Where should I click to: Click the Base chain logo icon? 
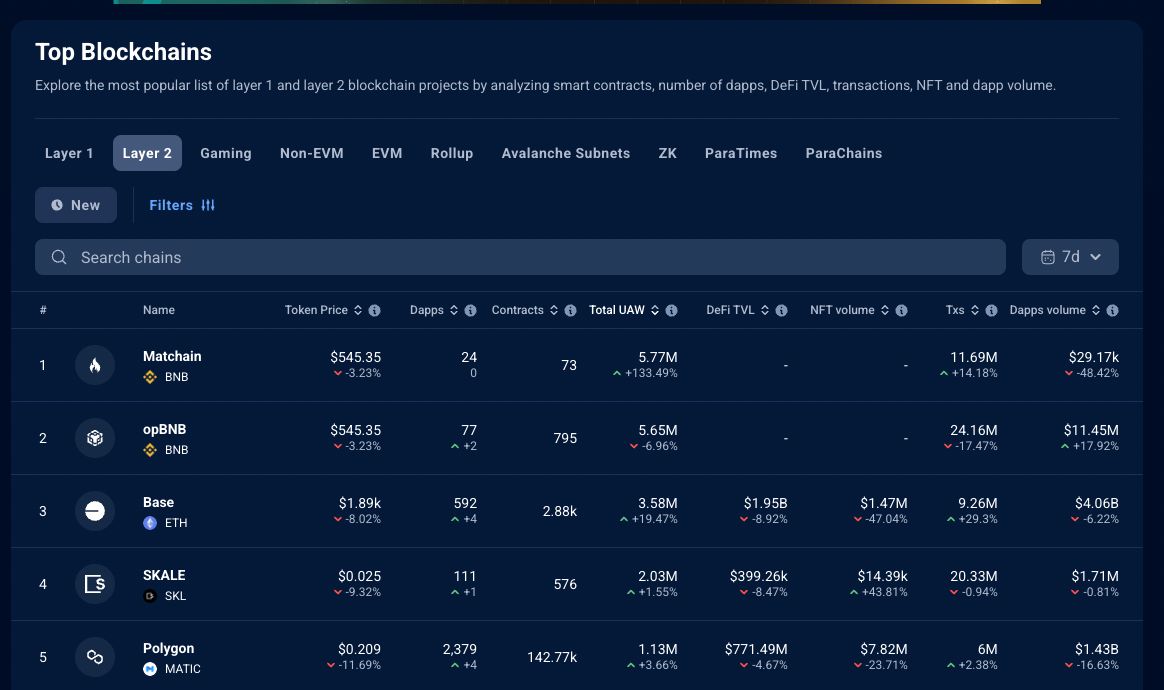pyautogui.click(x=95, y=511)
